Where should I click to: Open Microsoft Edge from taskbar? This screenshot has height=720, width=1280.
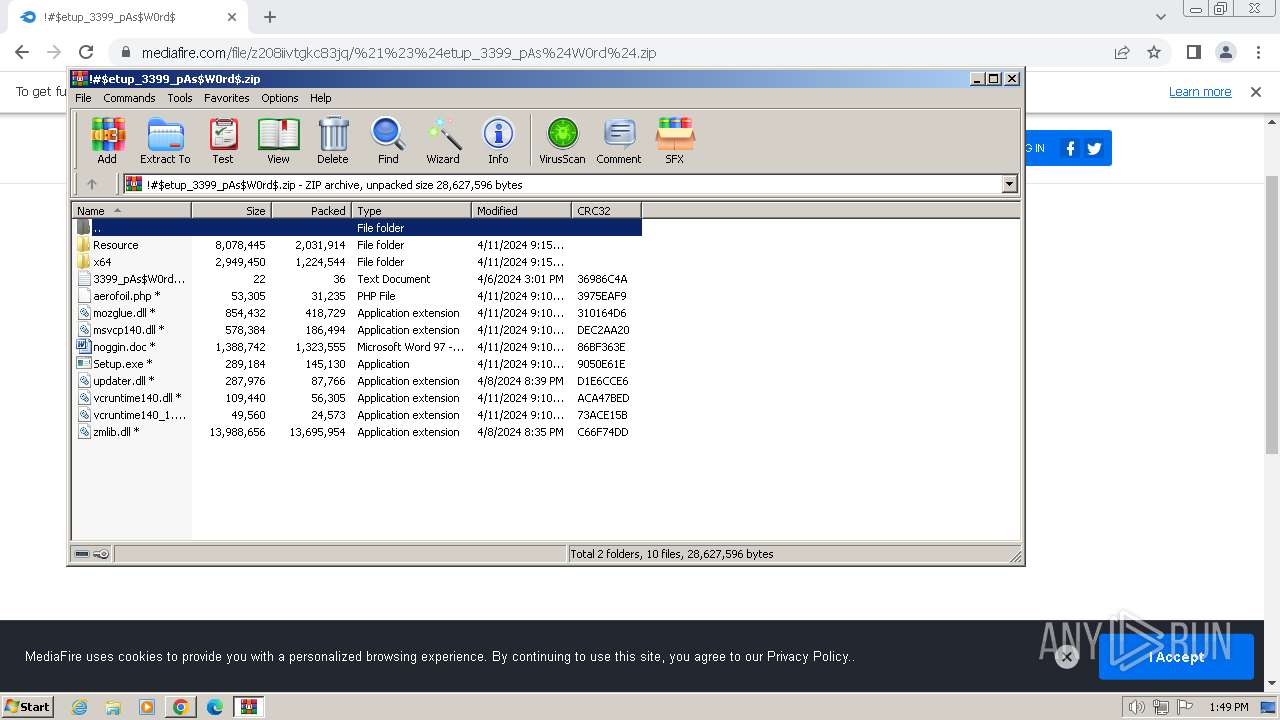[x=215, y=707]
